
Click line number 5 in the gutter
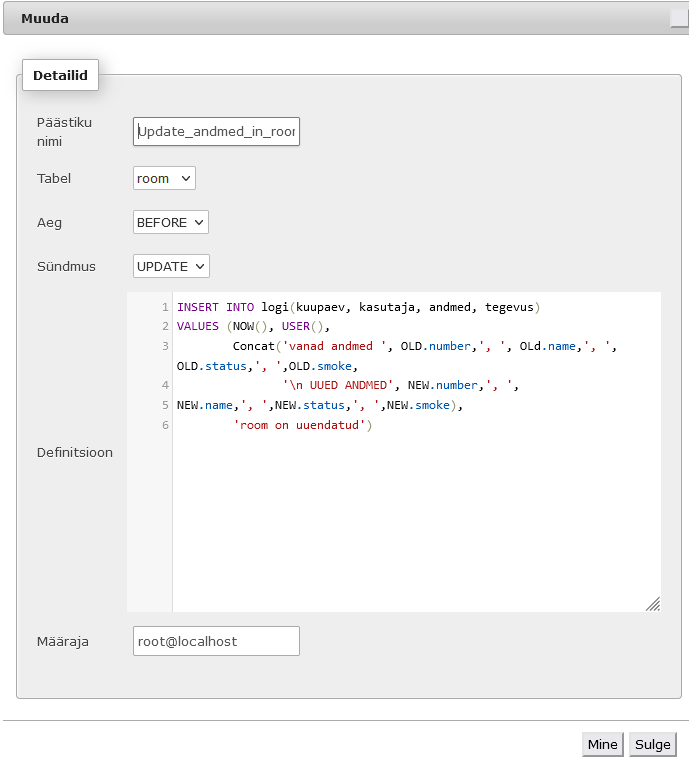pyautogui.click(x=165, y=405)
